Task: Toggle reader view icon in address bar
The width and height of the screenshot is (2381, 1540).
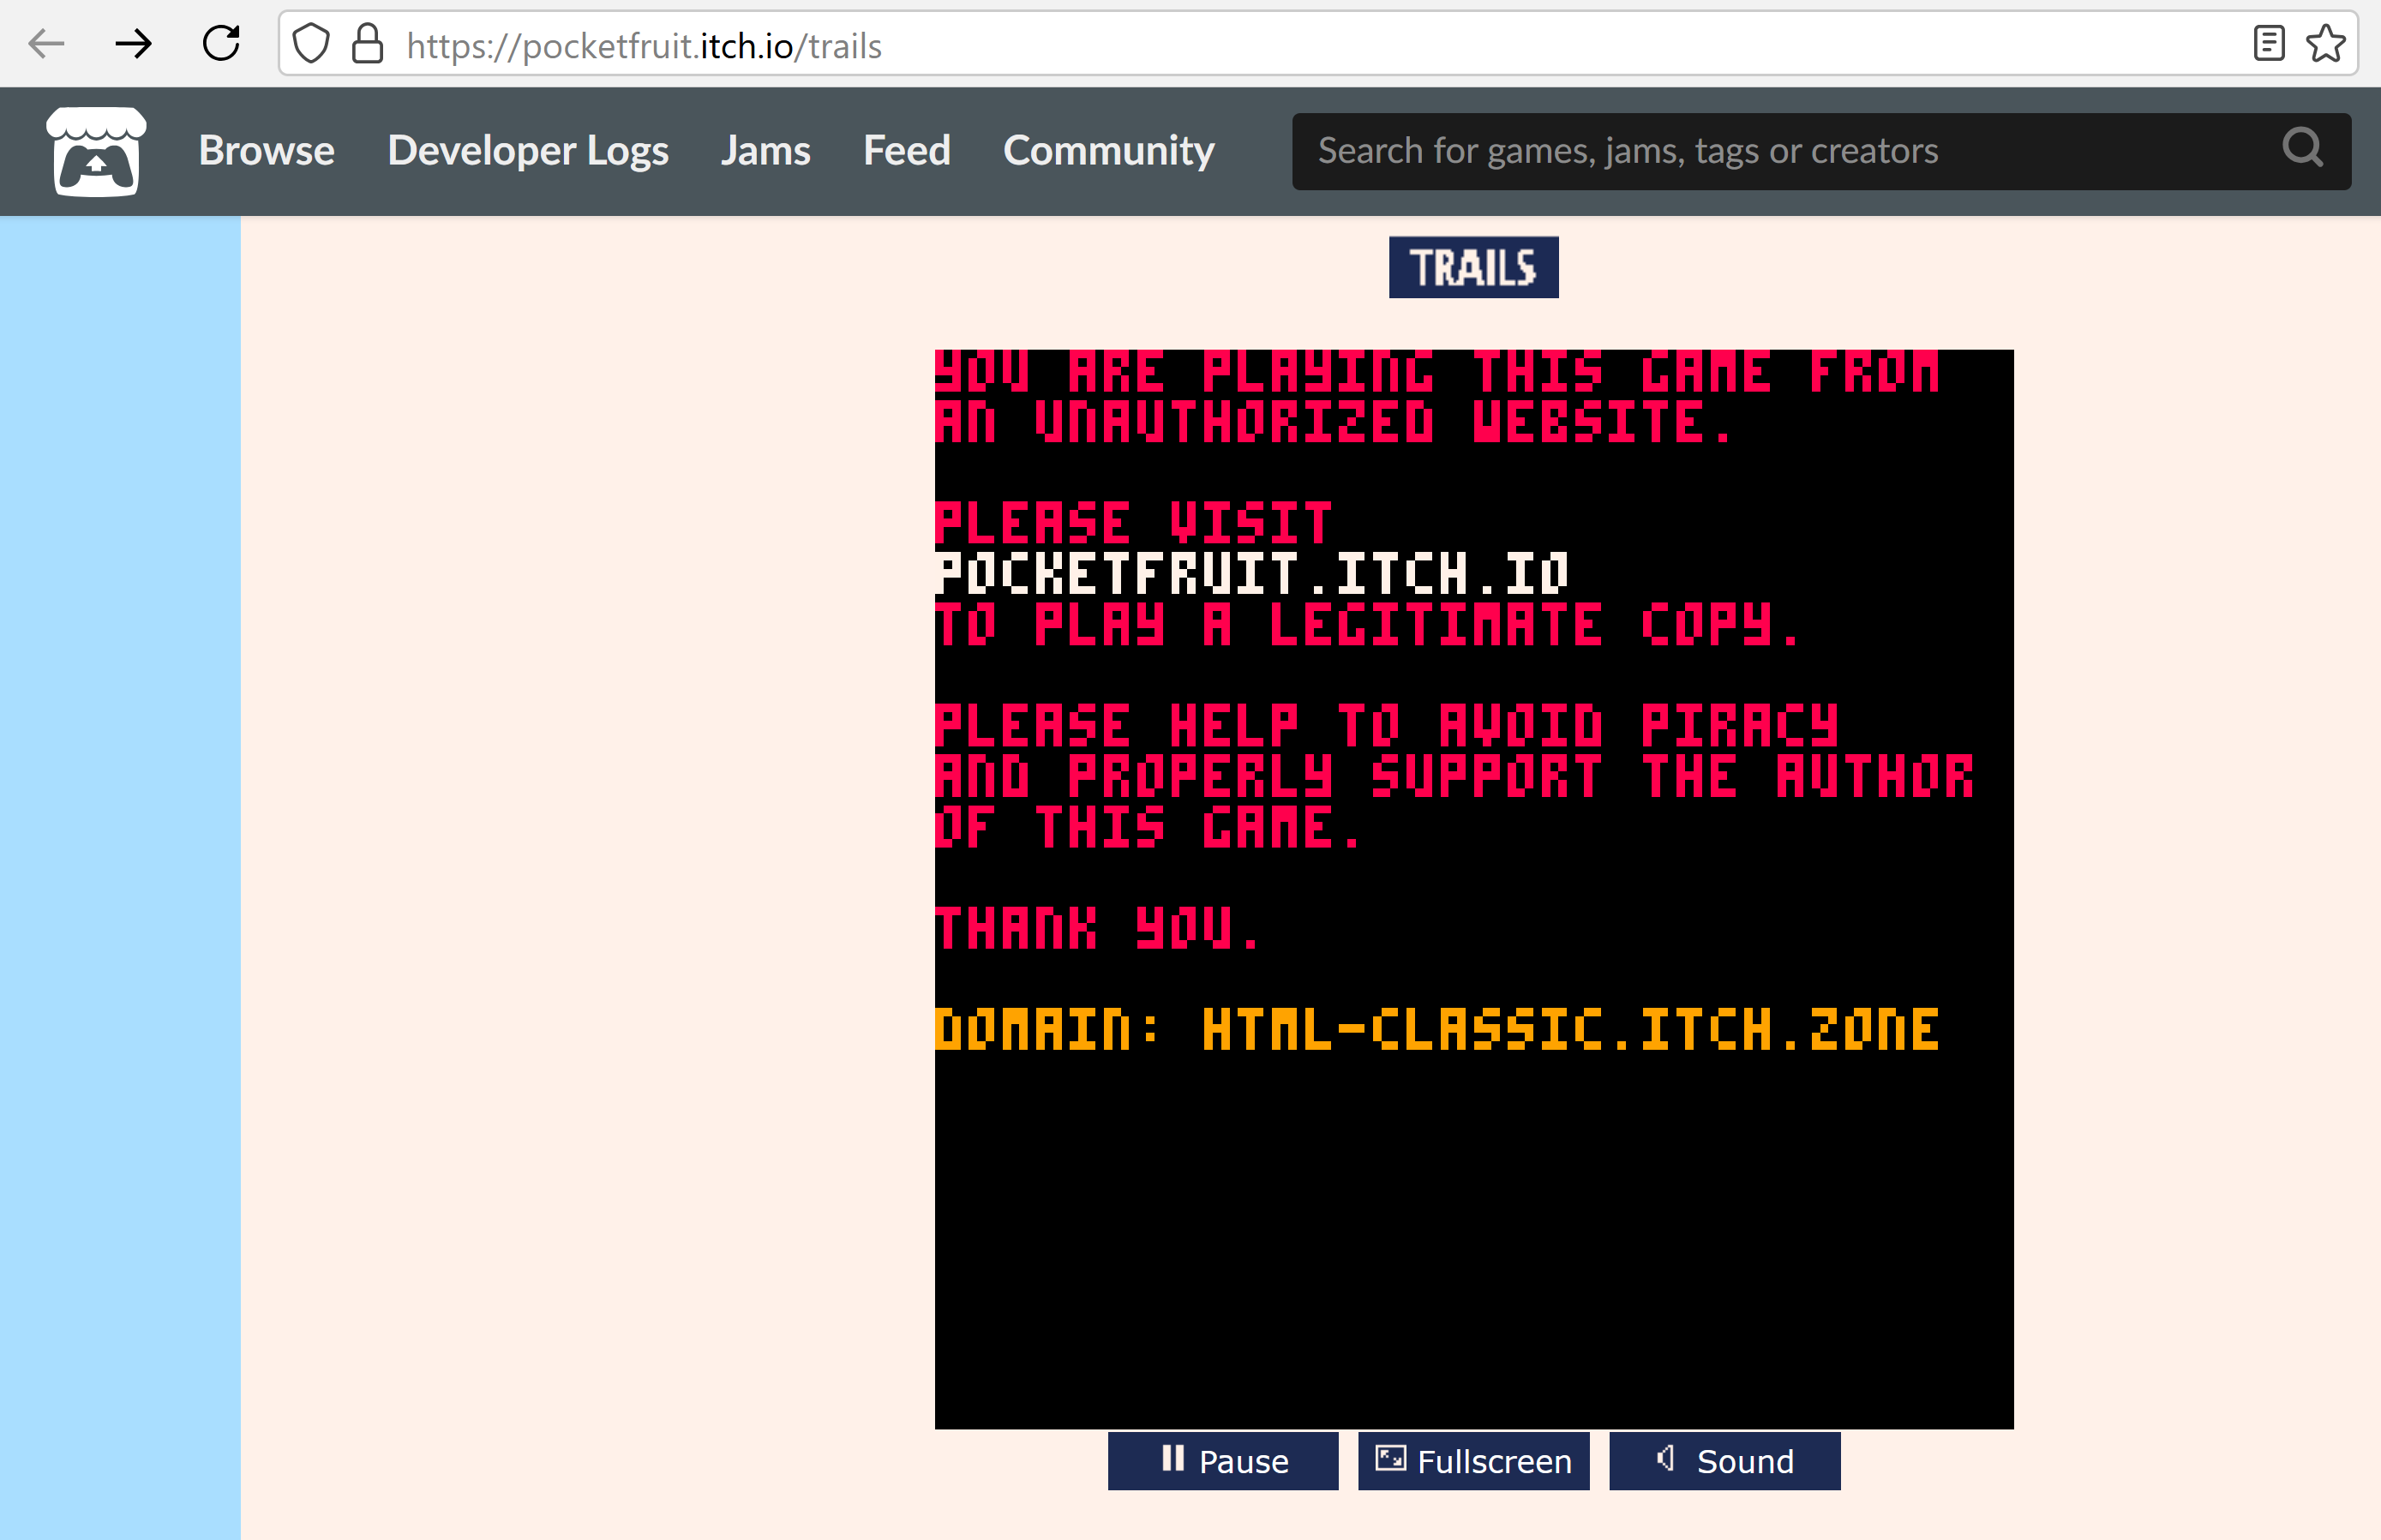Action: 2269,44
